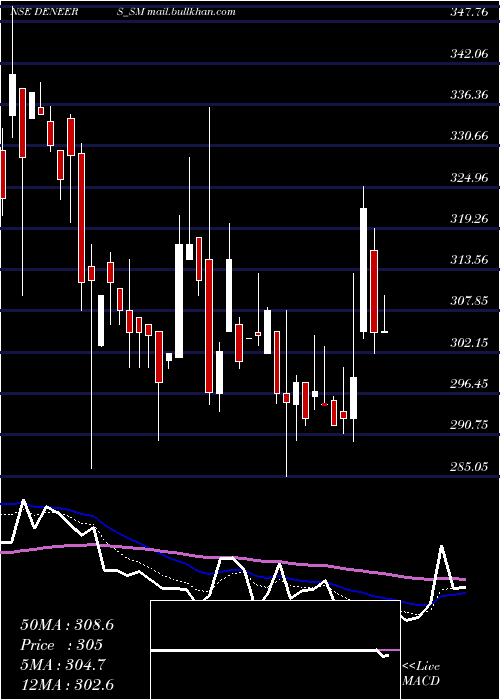The width and height of the screenshot is (500, 700).
Task: Click the 285.05 price axis label
Action: pos(469,467)
